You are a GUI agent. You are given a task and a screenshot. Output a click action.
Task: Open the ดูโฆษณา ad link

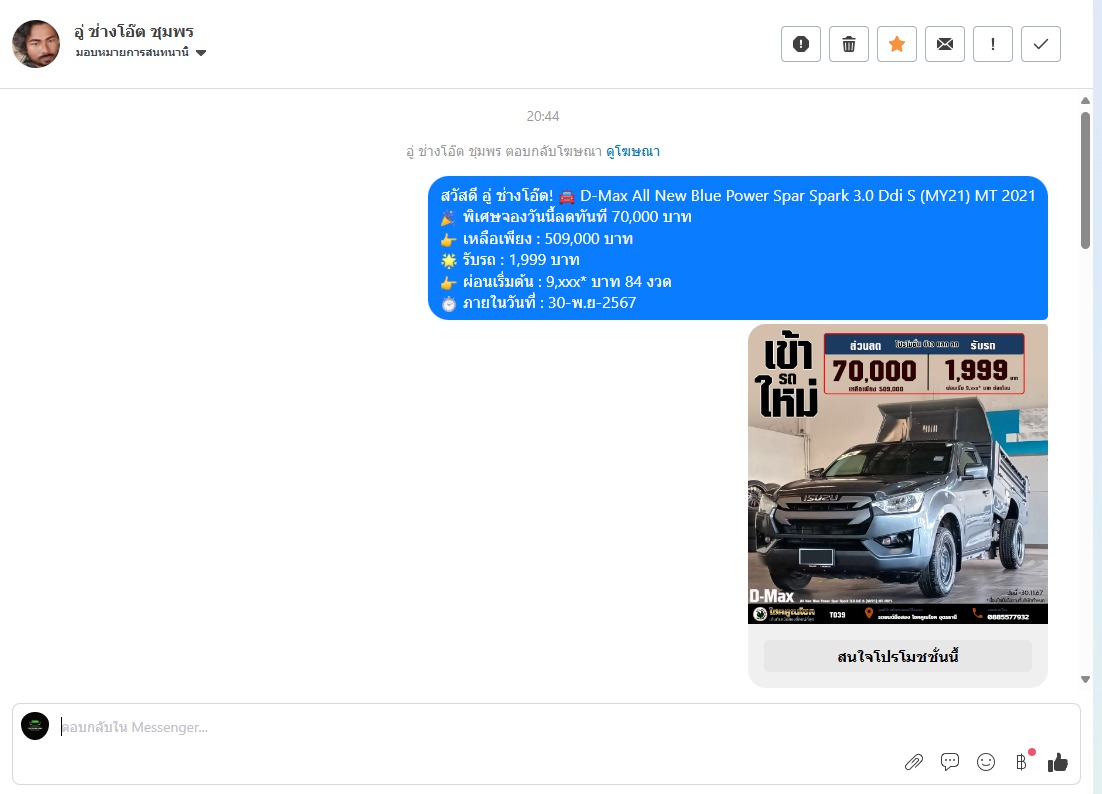pyautogui.click(x=633, y=151)
